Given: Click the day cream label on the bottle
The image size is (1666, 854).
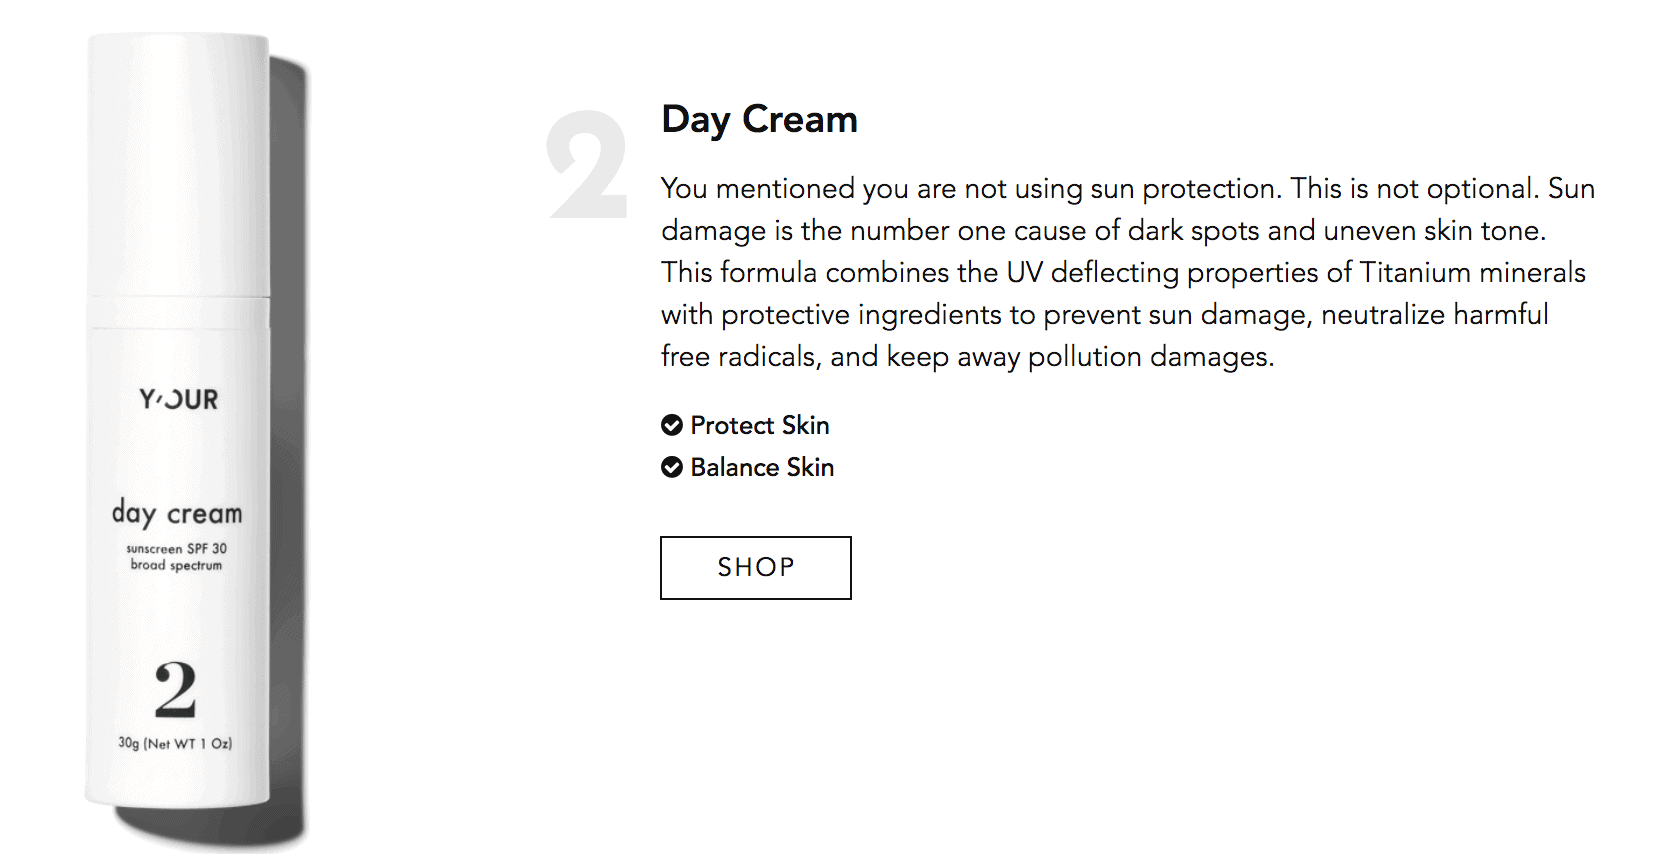Looking at the screenshot, I should click(x=177, y=514).
